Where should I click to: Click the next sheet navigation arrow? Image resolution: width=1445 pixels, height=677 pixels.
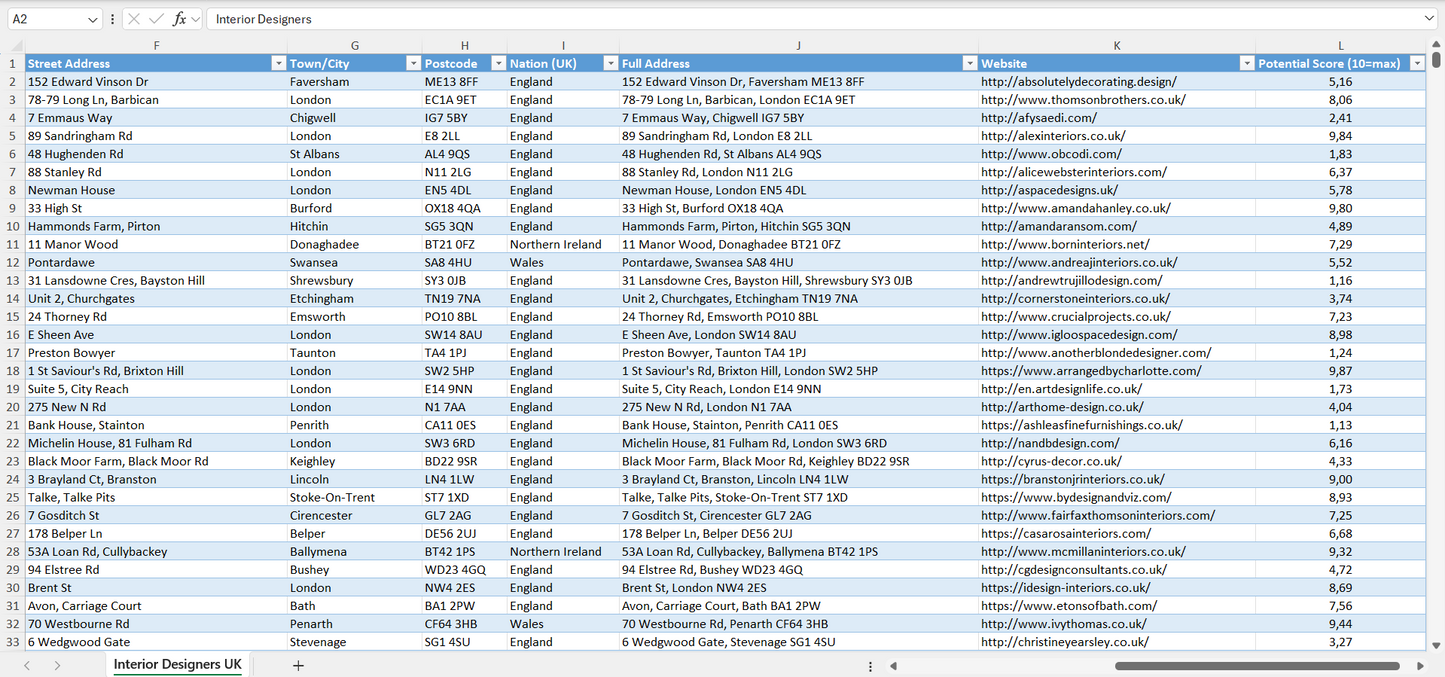pos(57,665)
